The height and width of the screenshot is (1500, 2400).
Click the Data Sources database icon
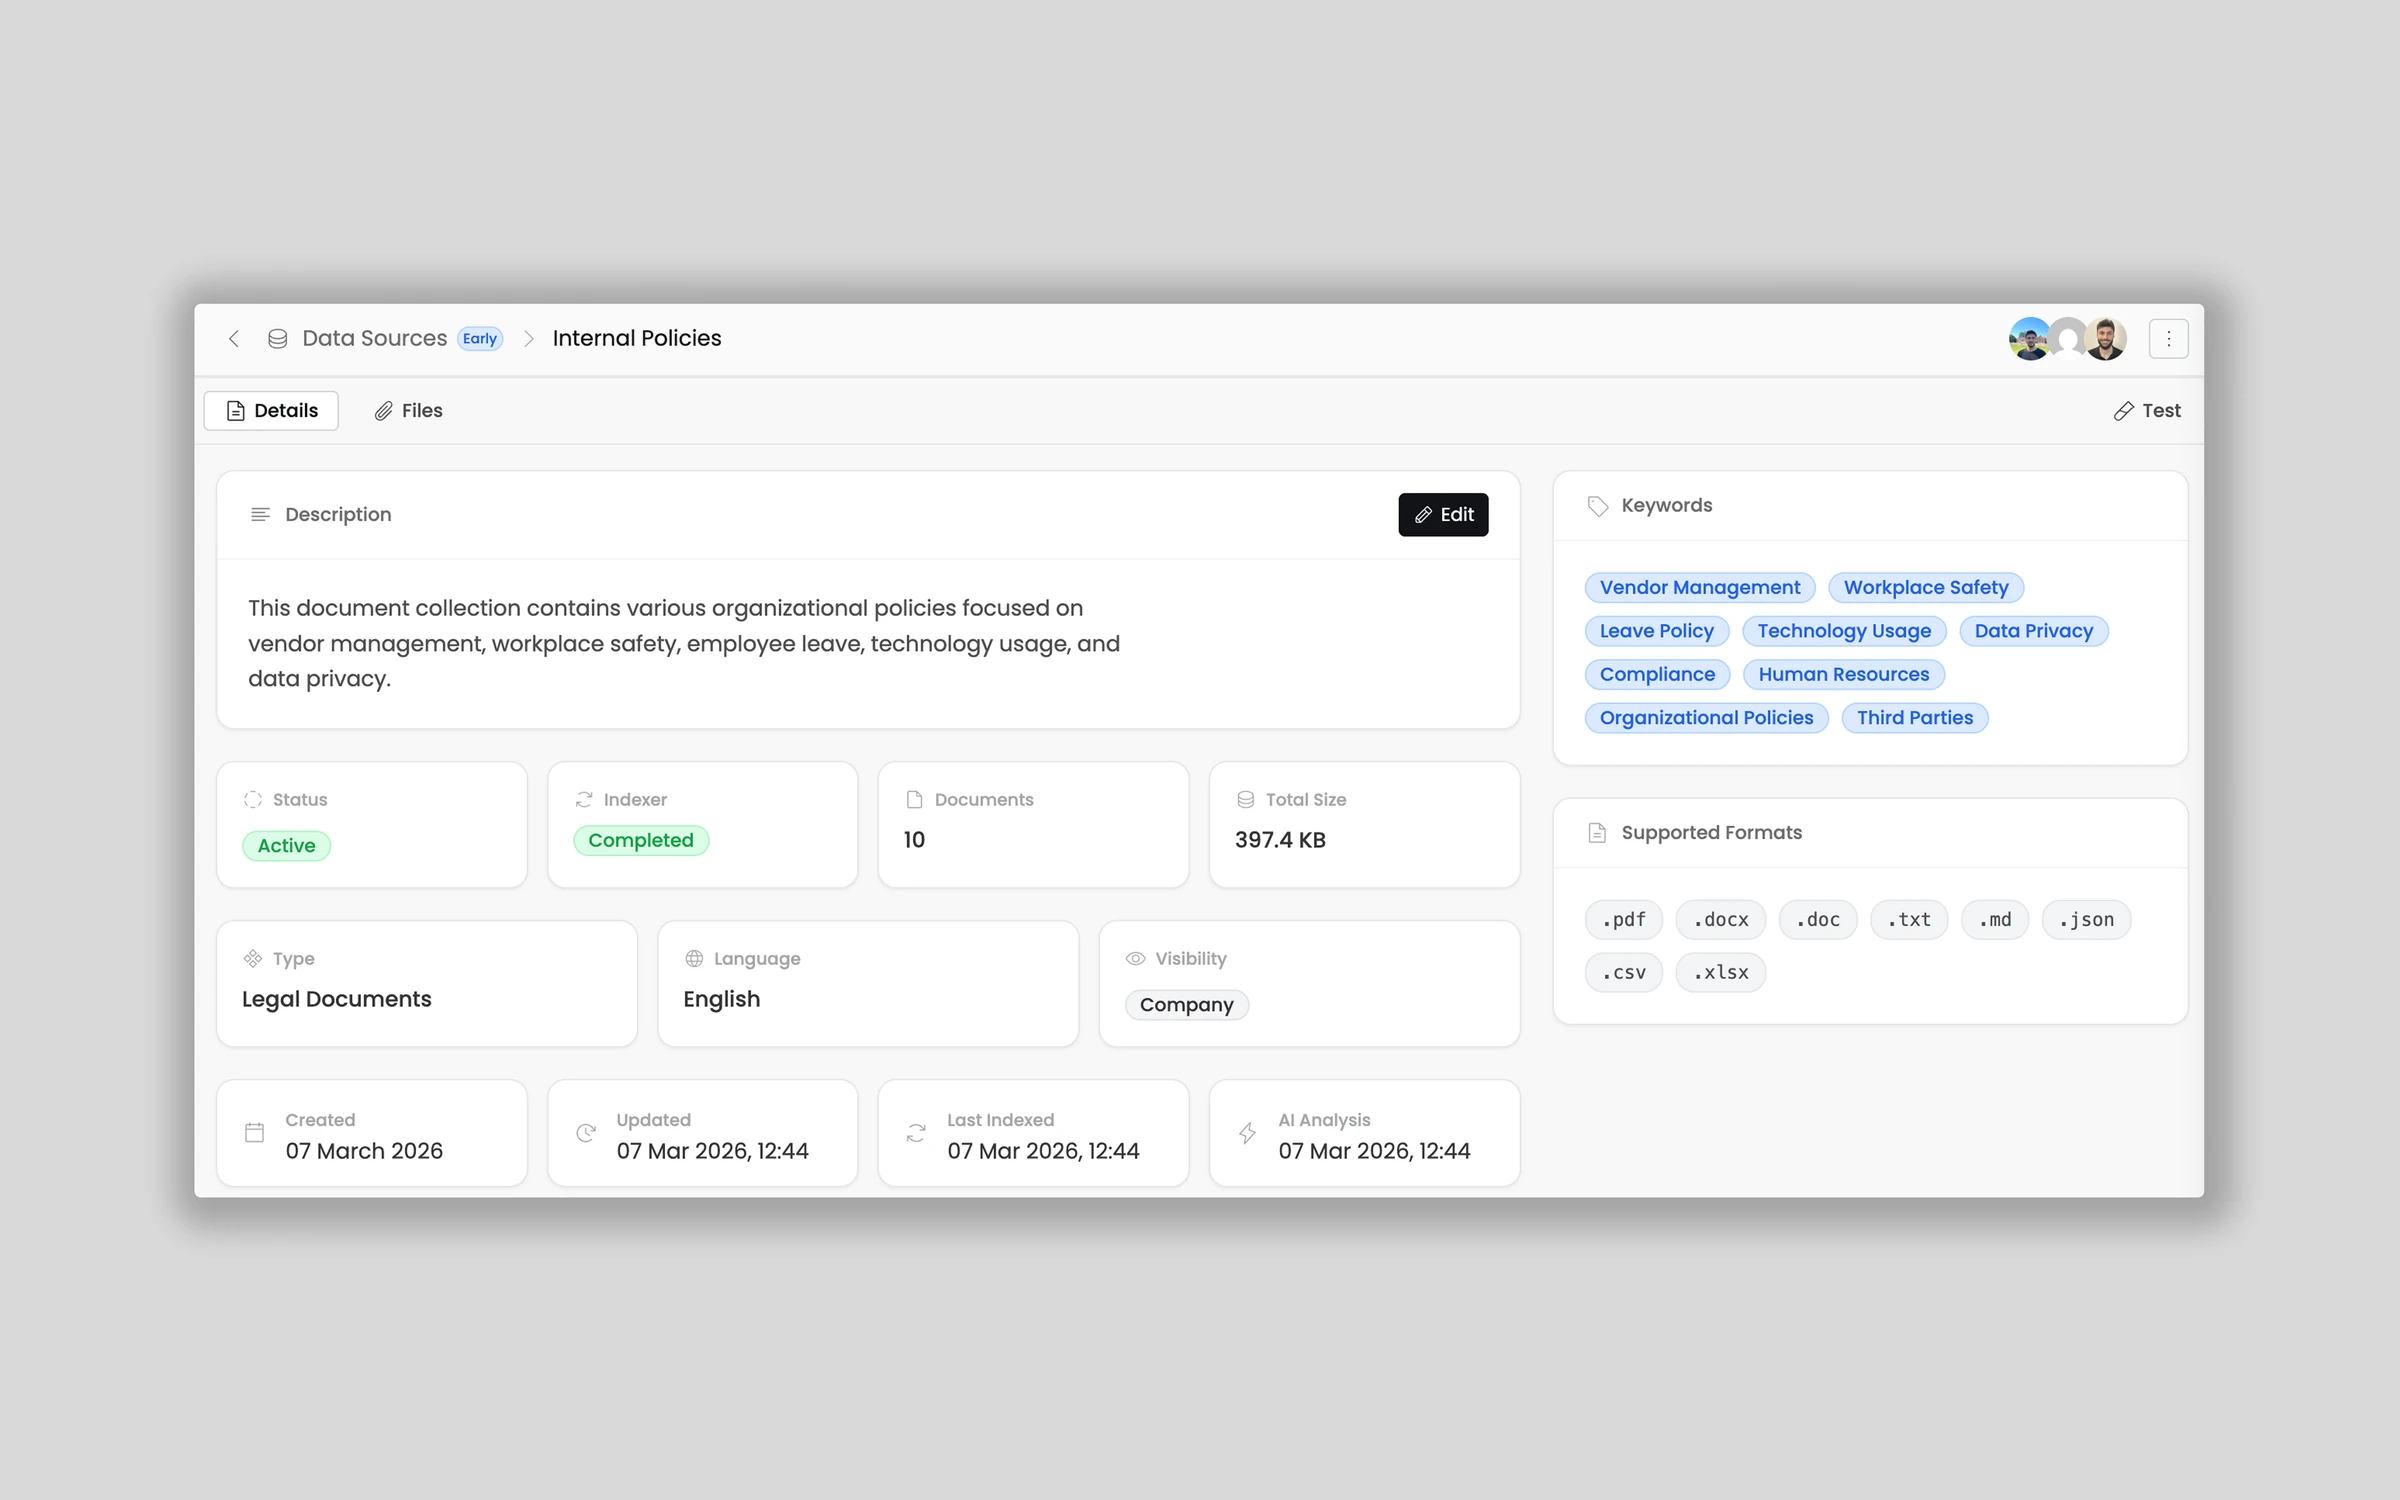point(278,339)
